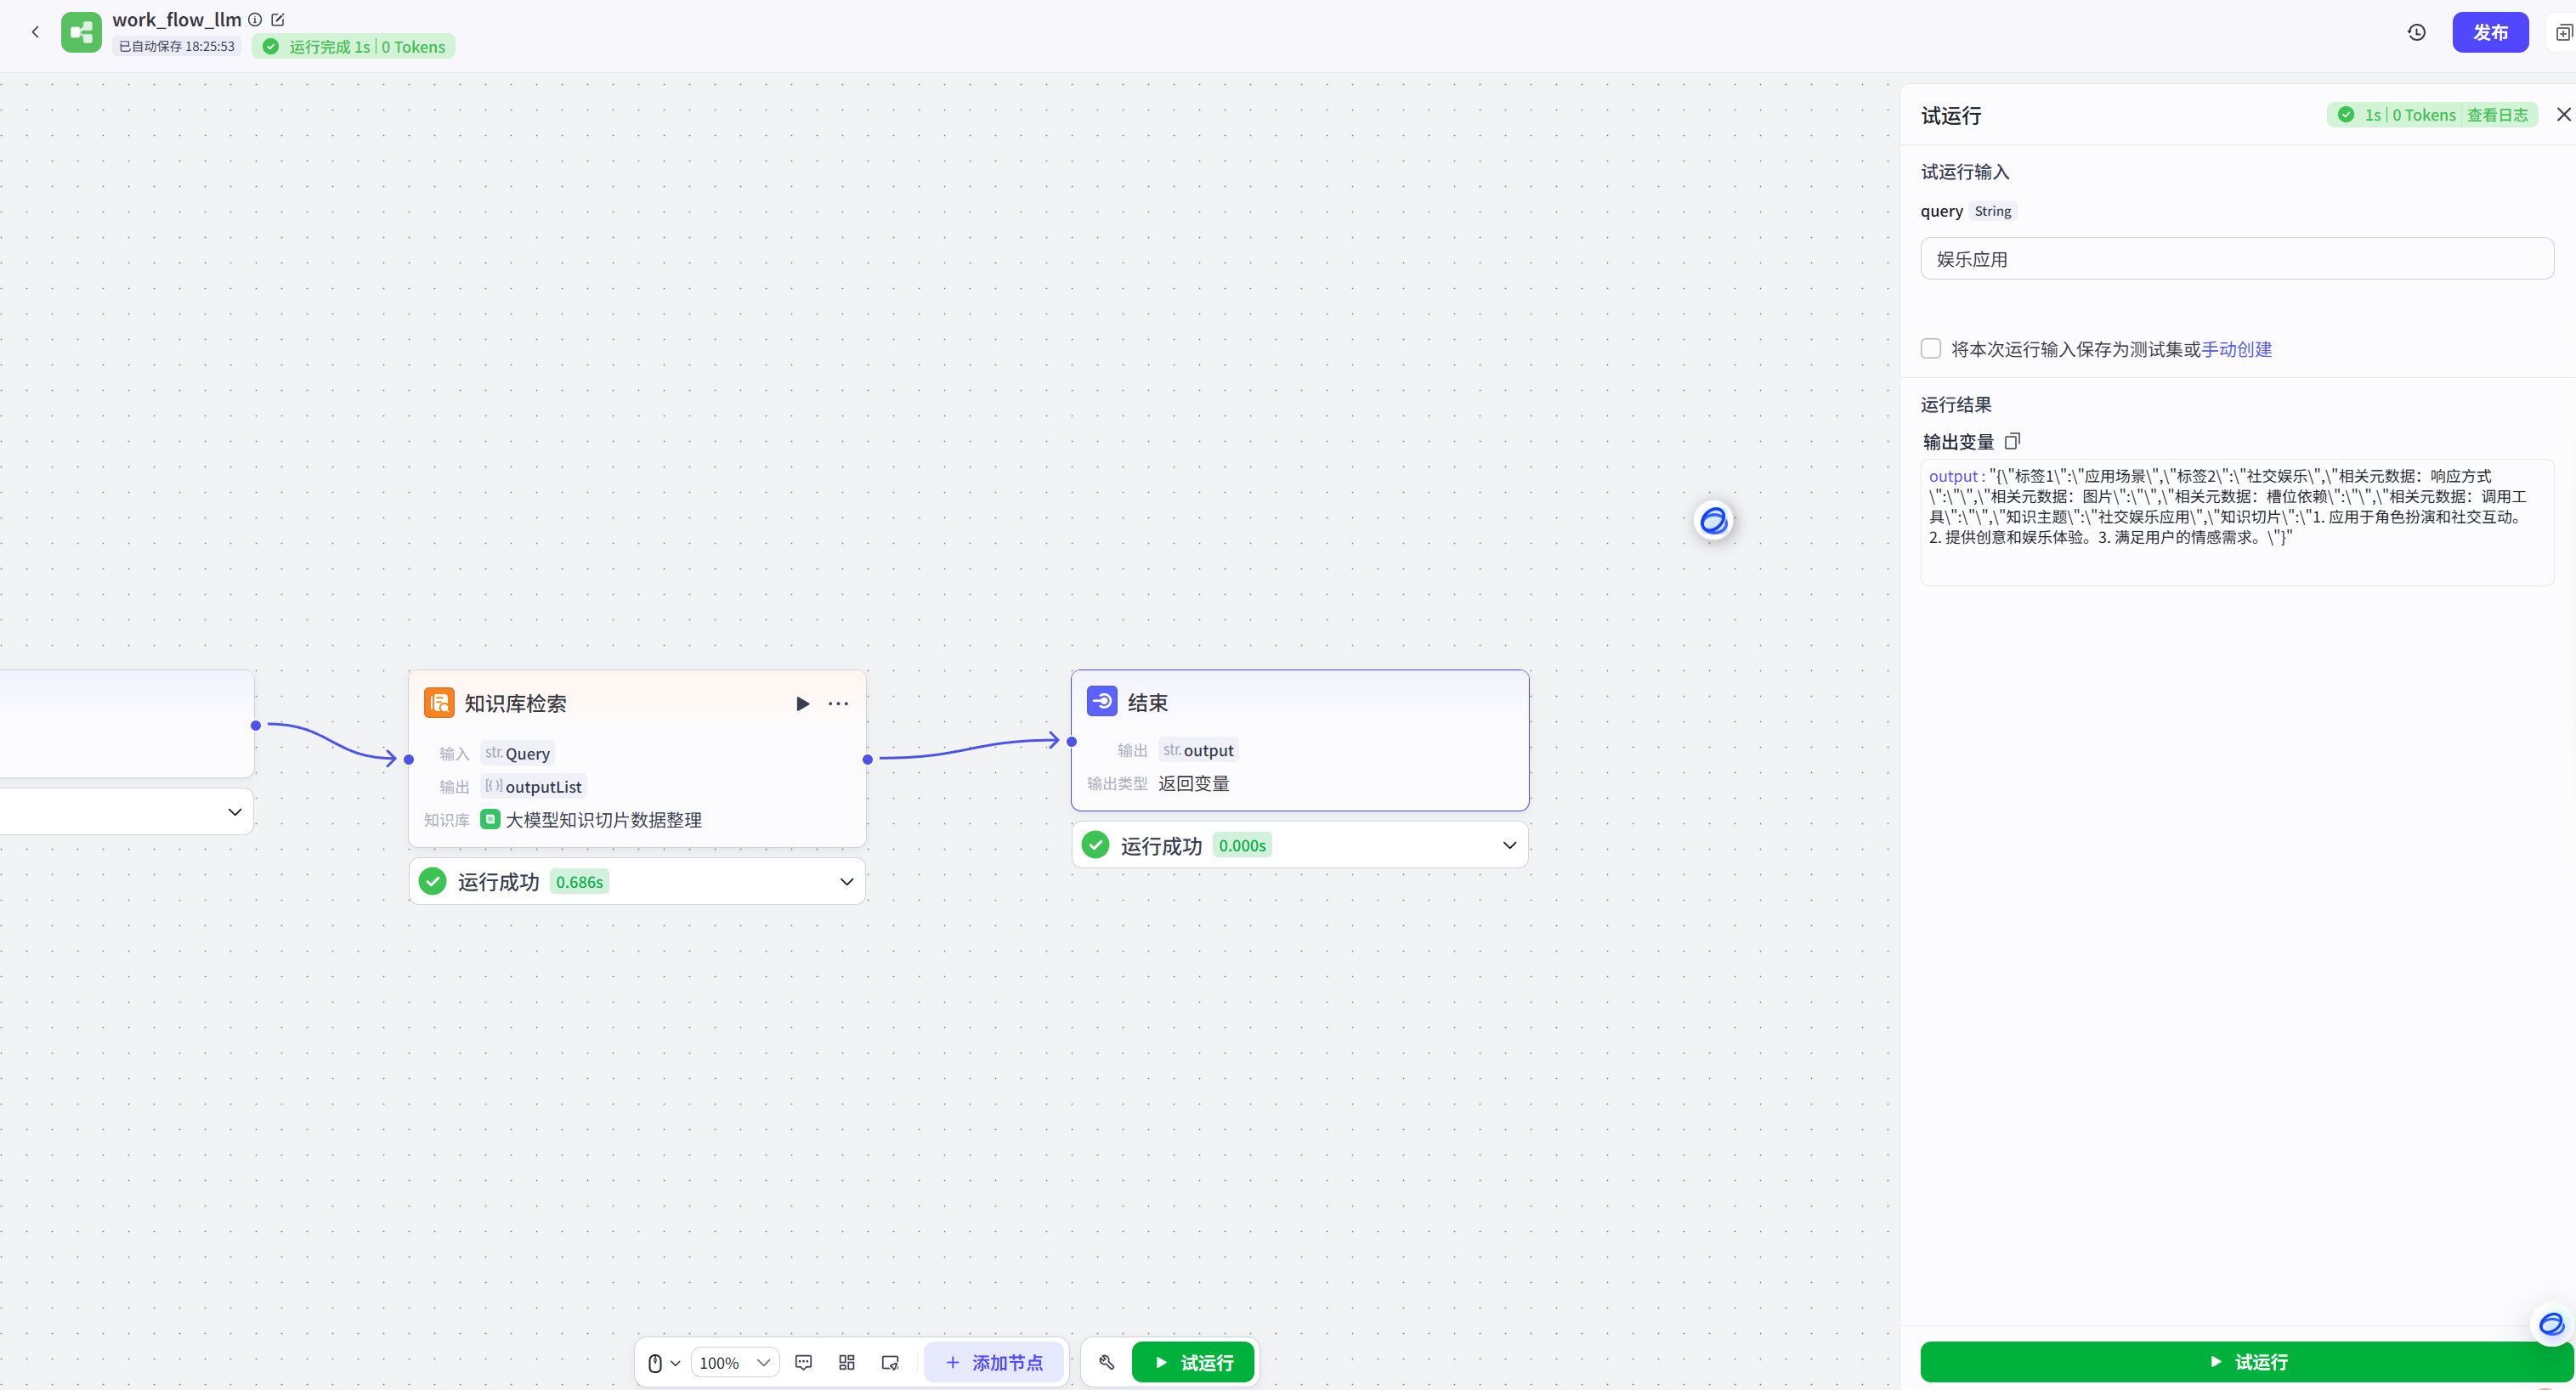The height and width of the screenshot is (1390, 2576).
Task: Click 手动创建 link
Action: 2236,349
